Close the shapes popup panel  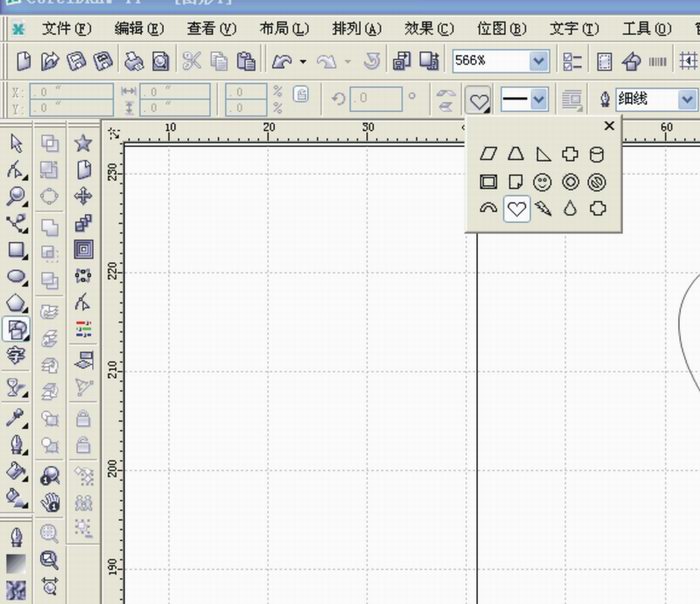pyautogui.click(x=609, y=126)
